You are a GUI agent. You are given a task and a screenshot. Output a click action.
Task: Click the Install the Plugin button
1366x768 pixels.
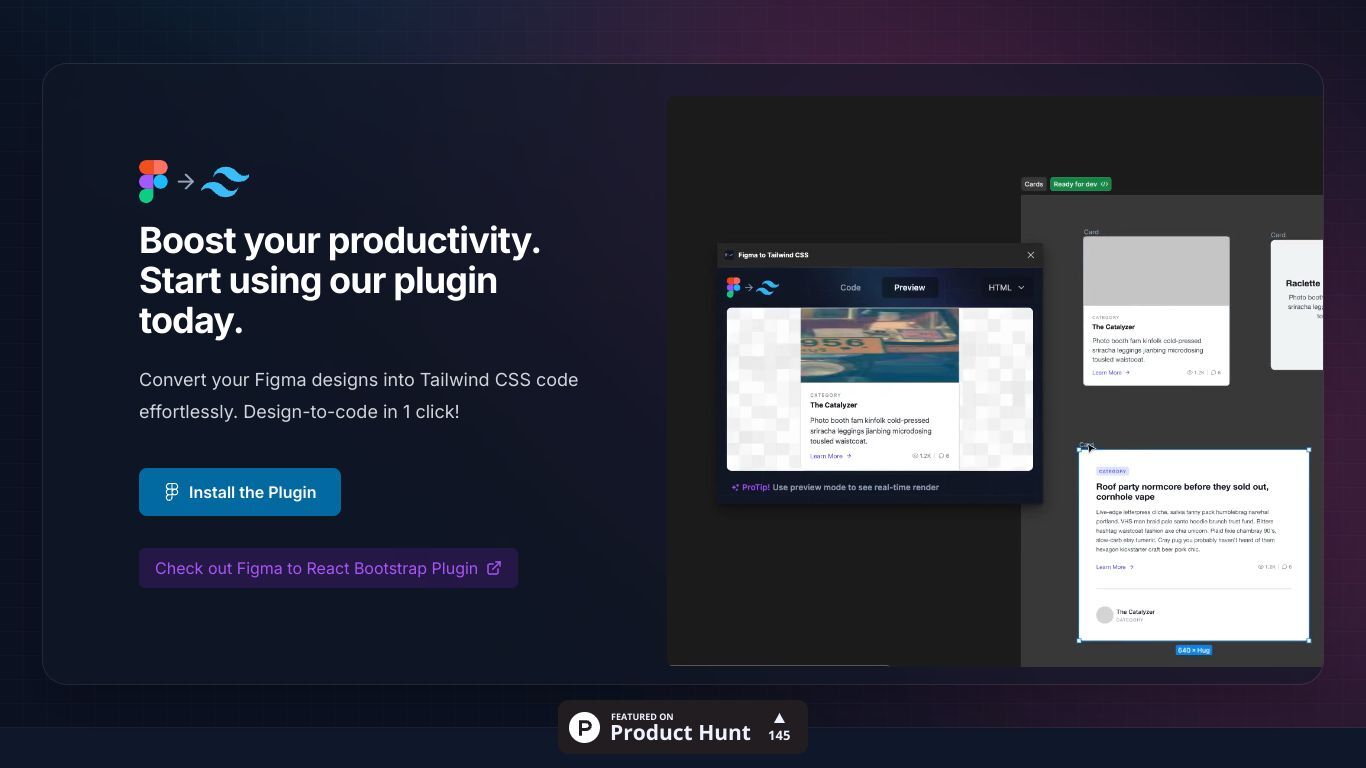click(x=240, y=492)
